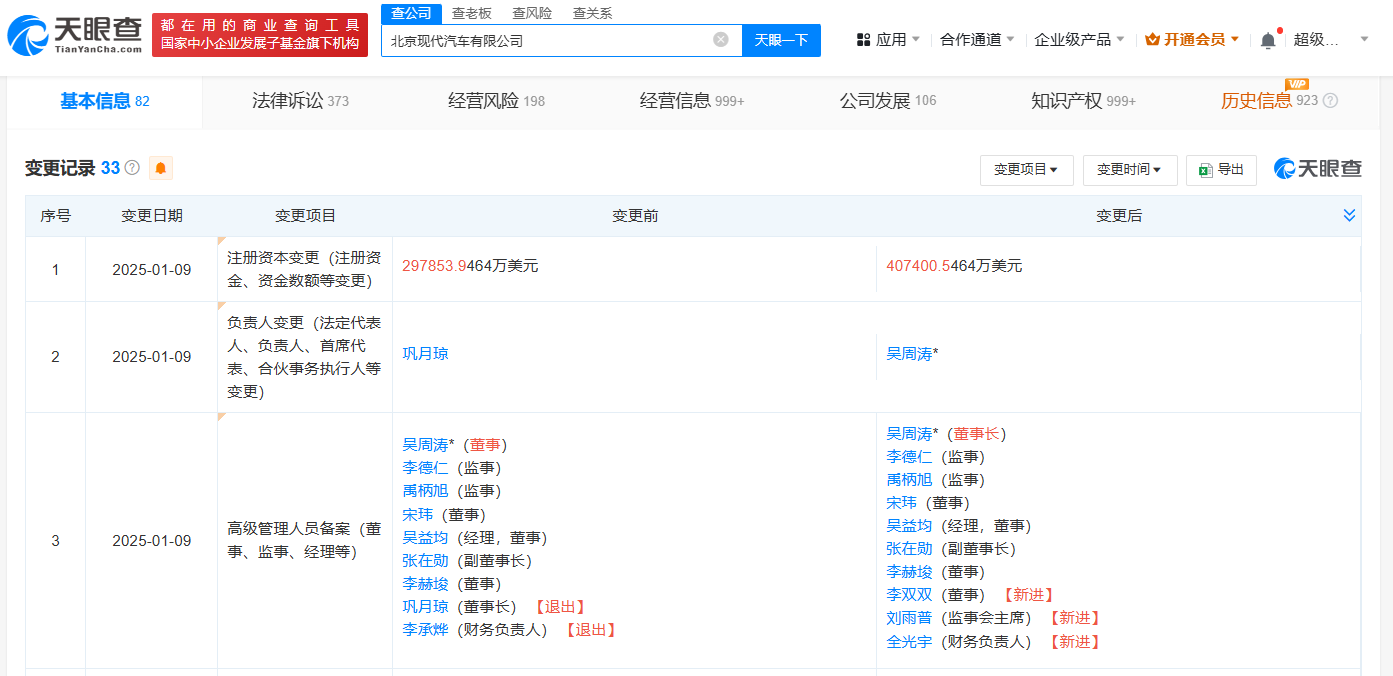Open the 变更时间 filter dropdown
Image resolution: width=1393 pixels, height=676 pixels.
tap(1130, 170)
